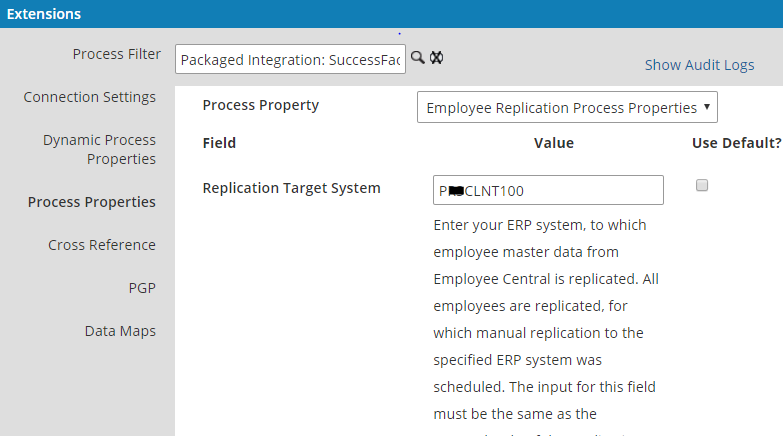783x436 pixels.
Task: Click the Replication Target System value field
Action: coord(548,190)
